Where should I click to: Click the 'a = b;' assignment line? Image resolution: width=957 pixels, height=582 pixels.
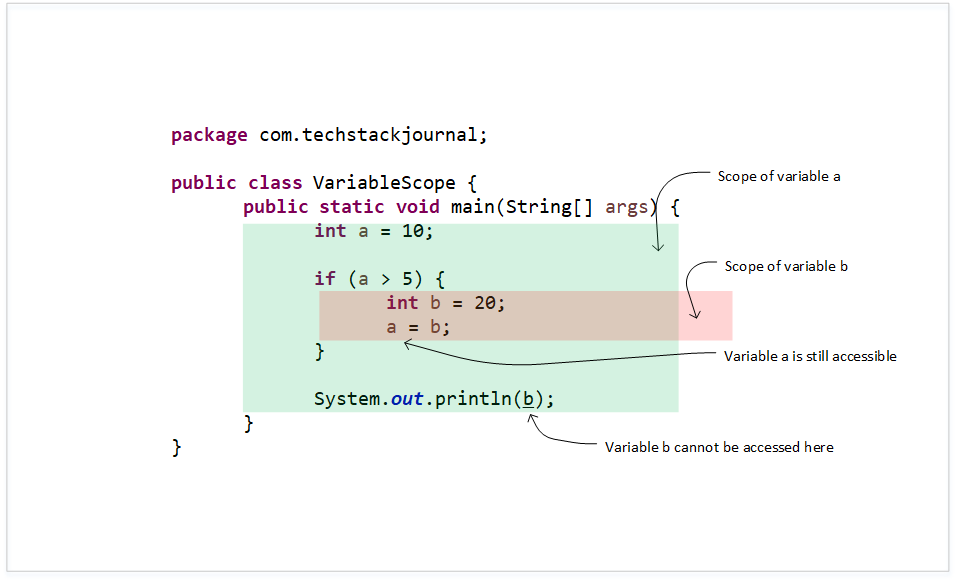tap(418, 327)
